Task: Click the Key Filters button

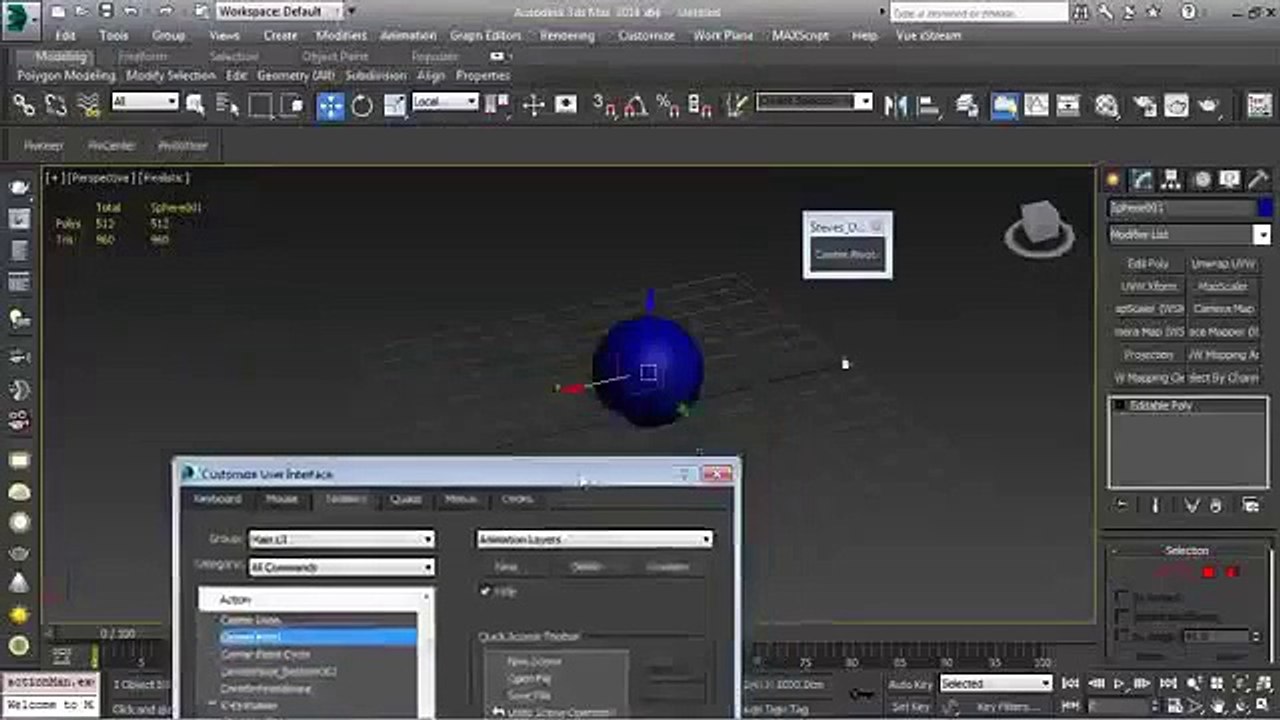Action: (x=1006, y=707)
